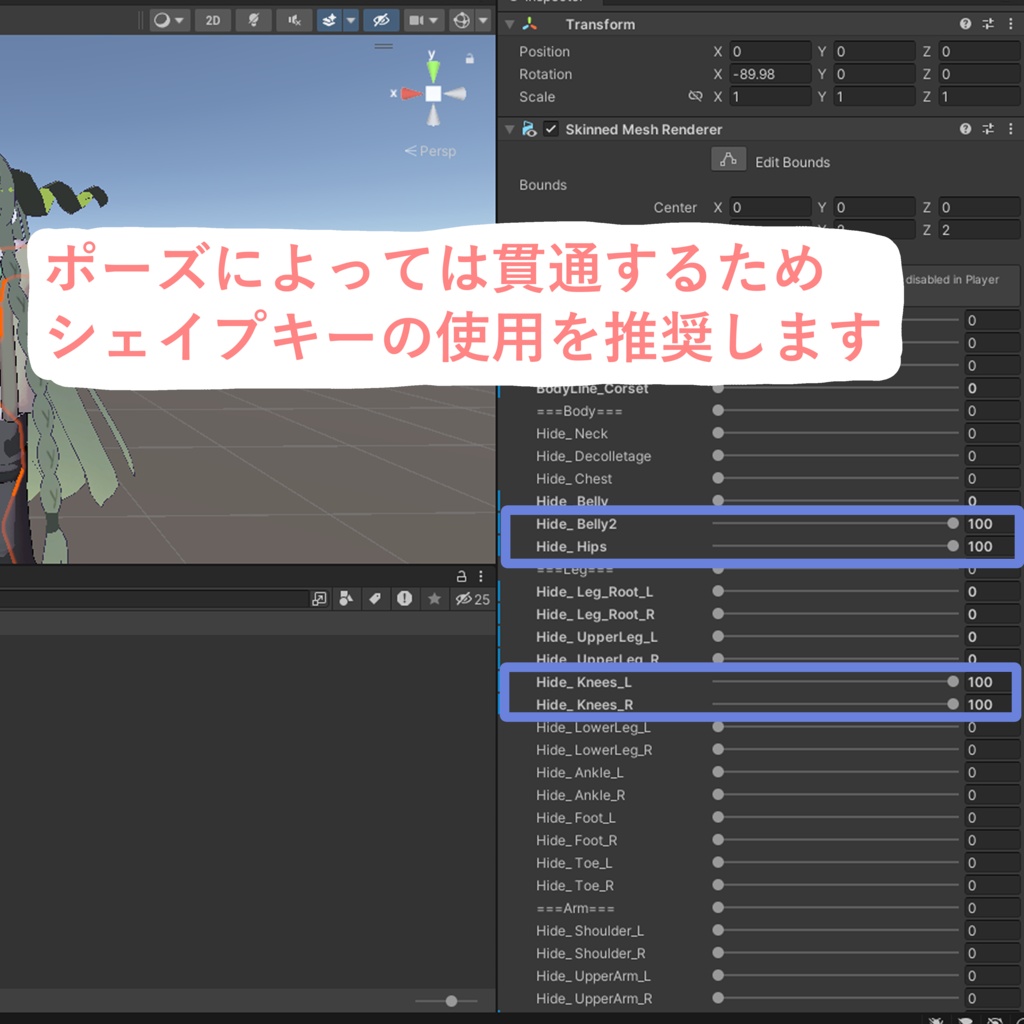Screen dimensions: 1024x1024
Task: Click the center cube of orientation gizmo
Action: (433, 93)
